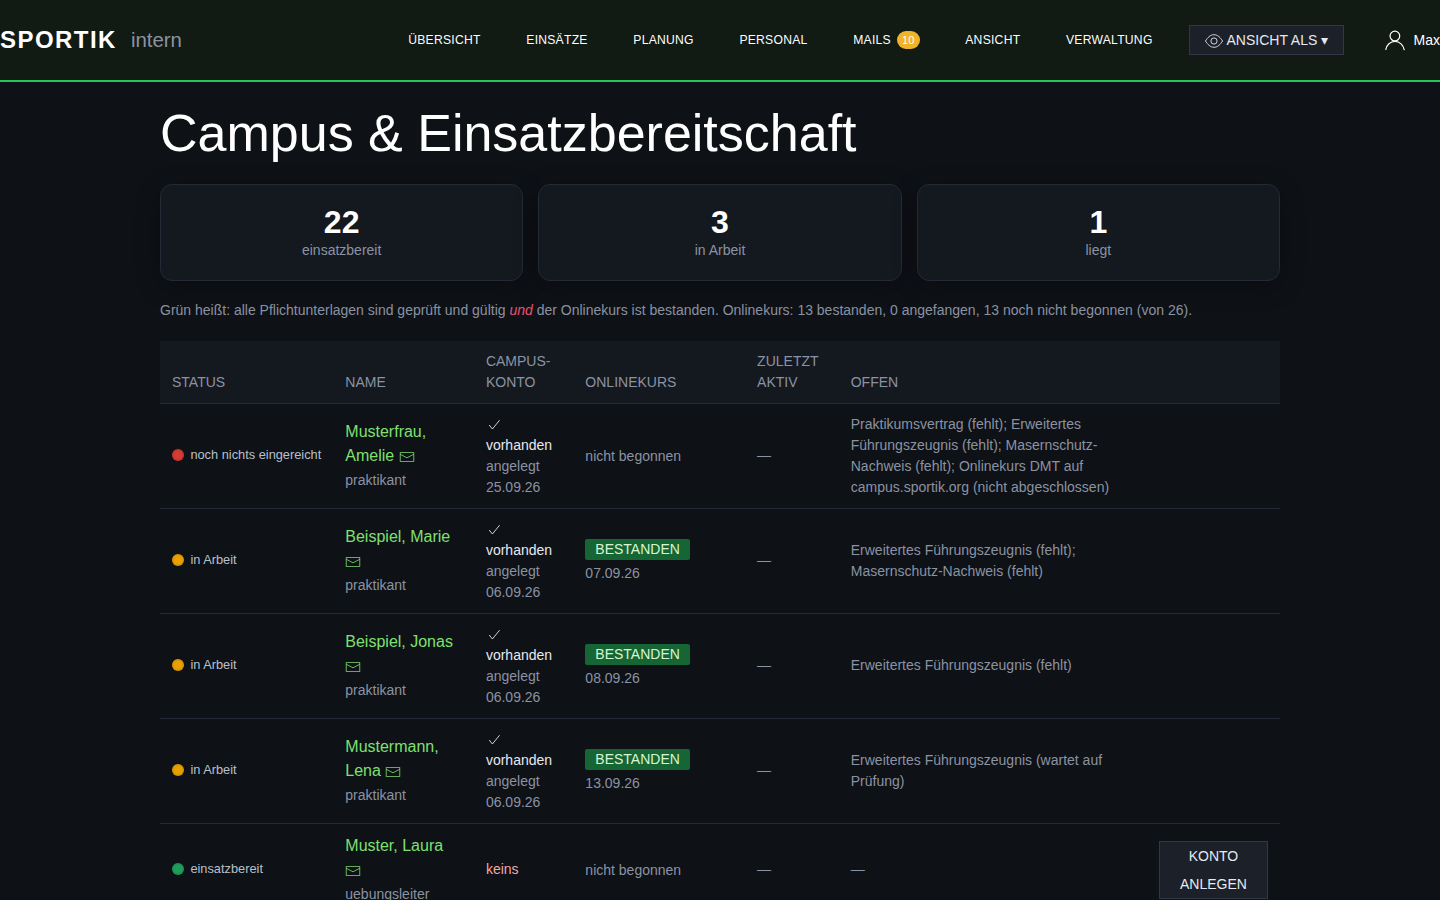Open Beispiel, Jonas's profile link
This screenshot has height=900, width=1440.
pos(399,642)
